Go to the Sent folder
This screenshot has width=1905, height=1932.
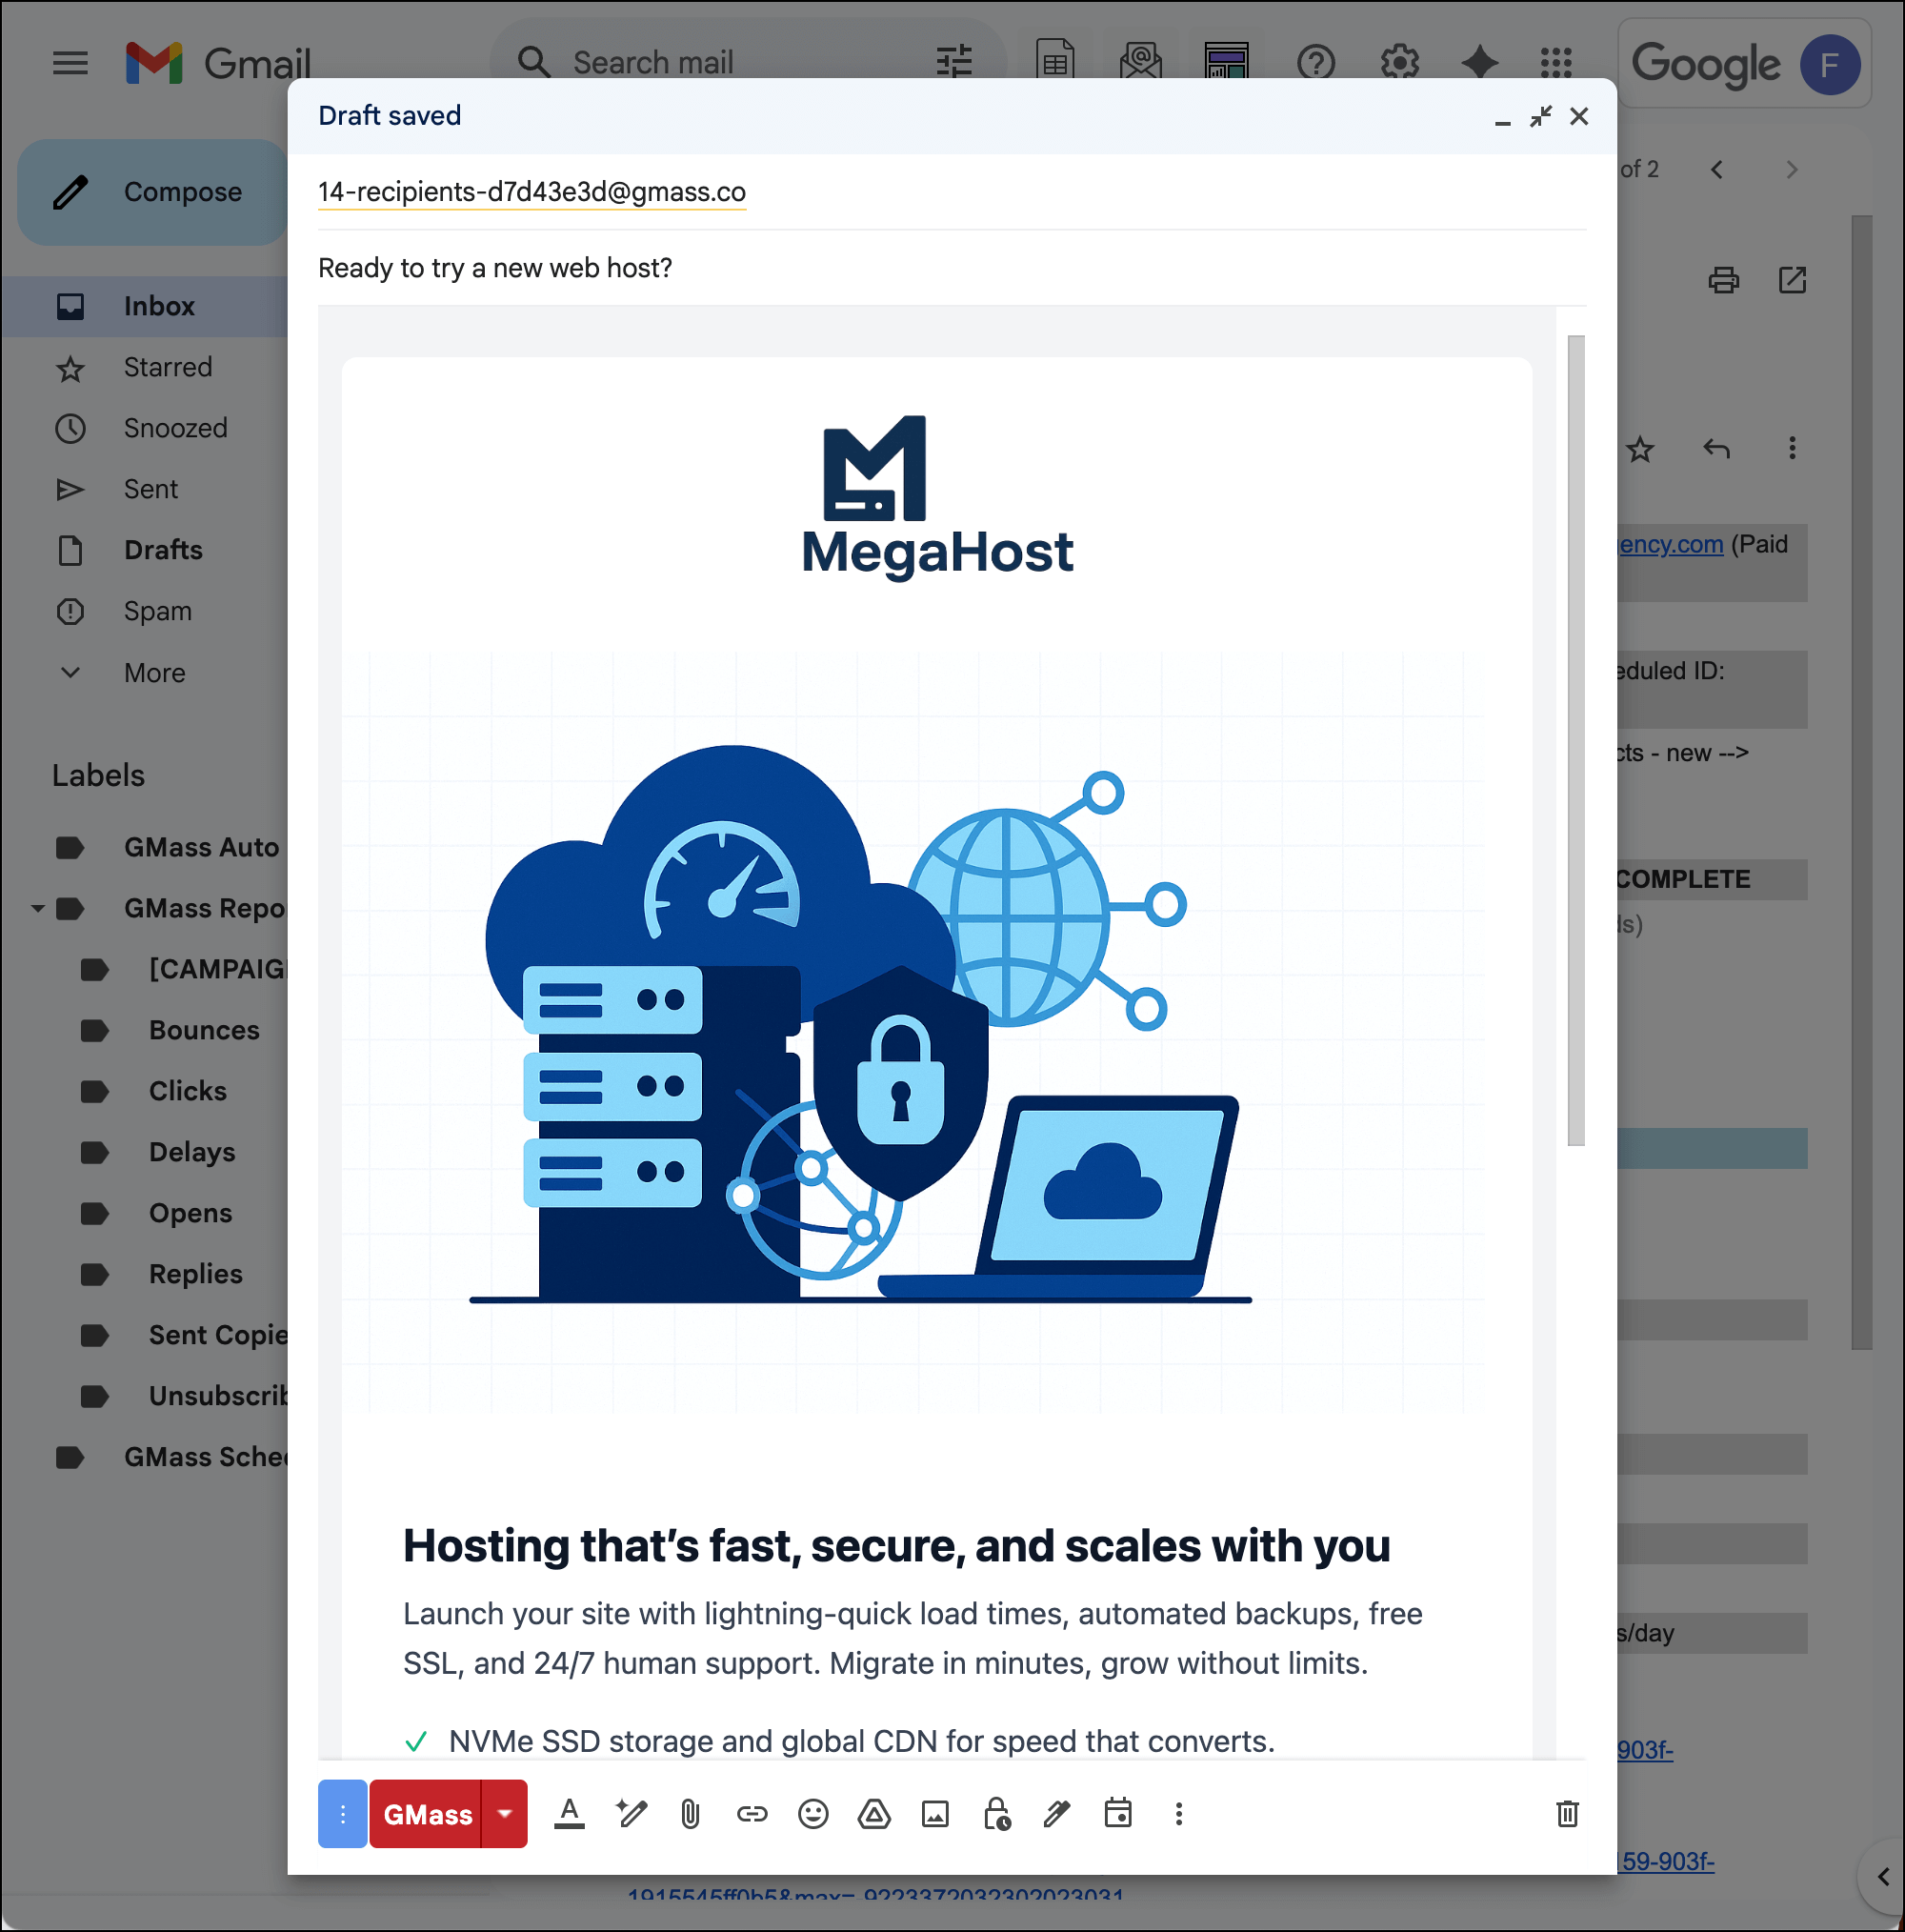pos(150,489)
